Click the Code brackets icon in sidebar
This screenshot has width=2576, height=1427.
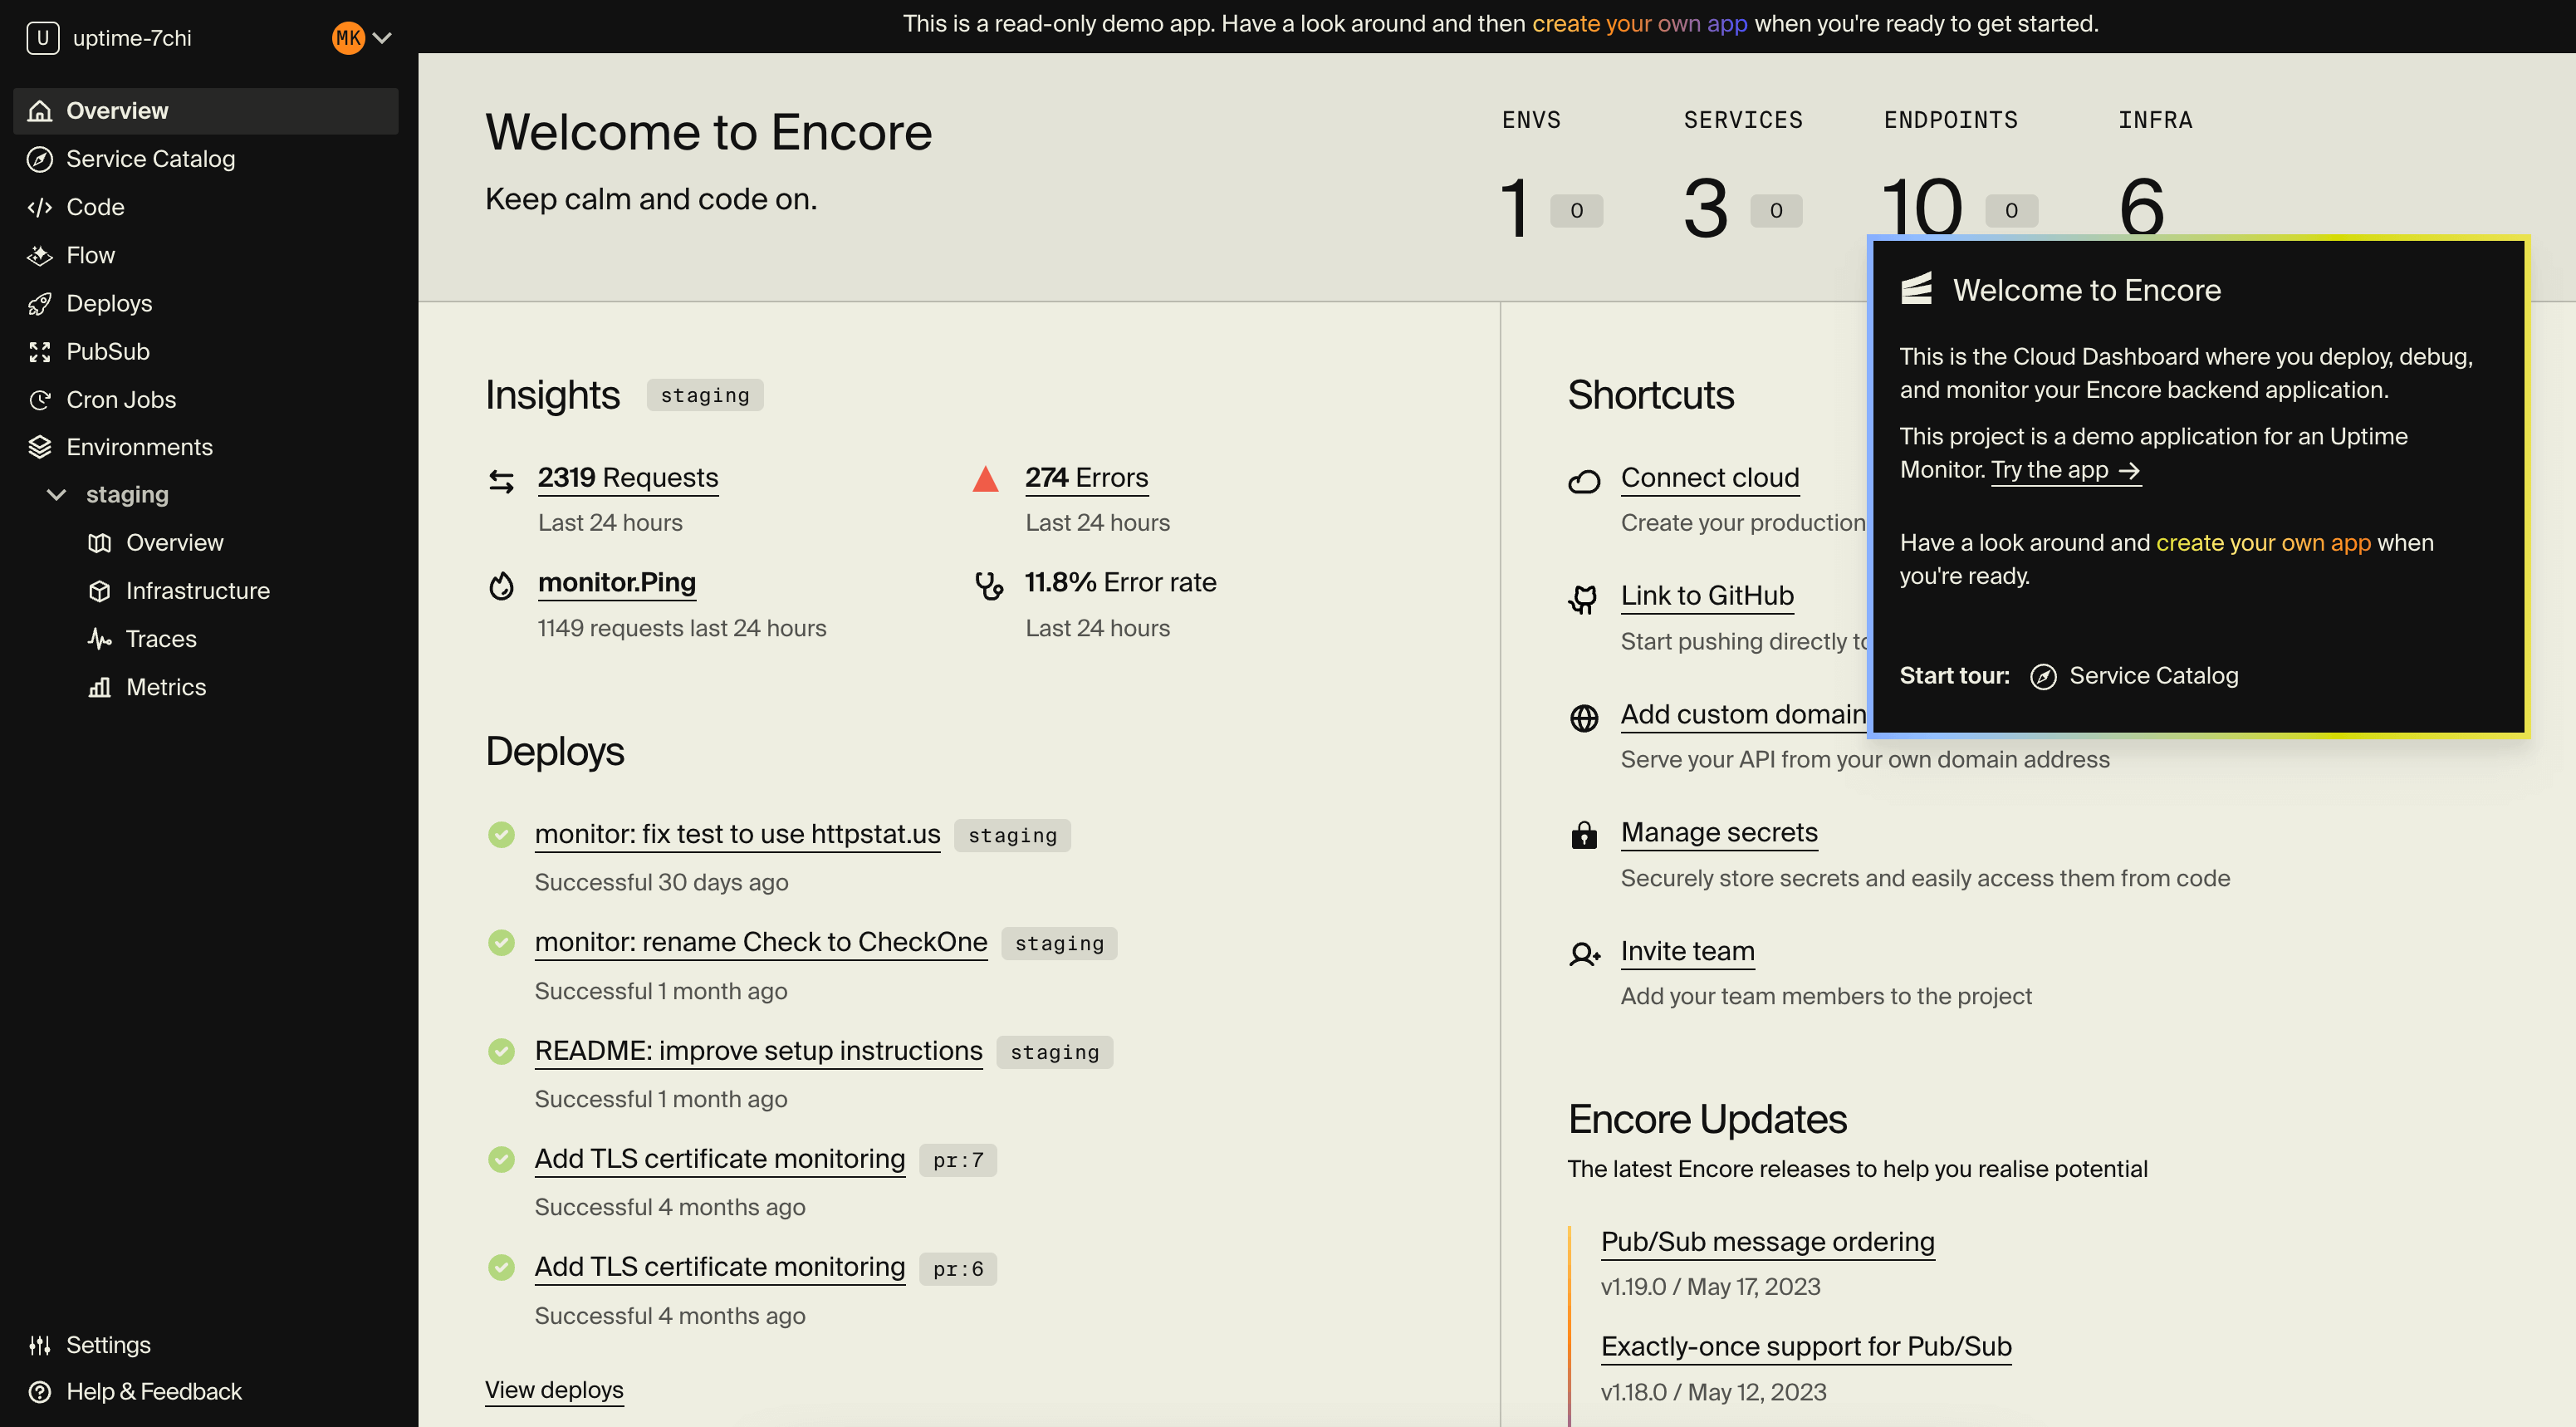pyautogui.click(x=40, y=207)
